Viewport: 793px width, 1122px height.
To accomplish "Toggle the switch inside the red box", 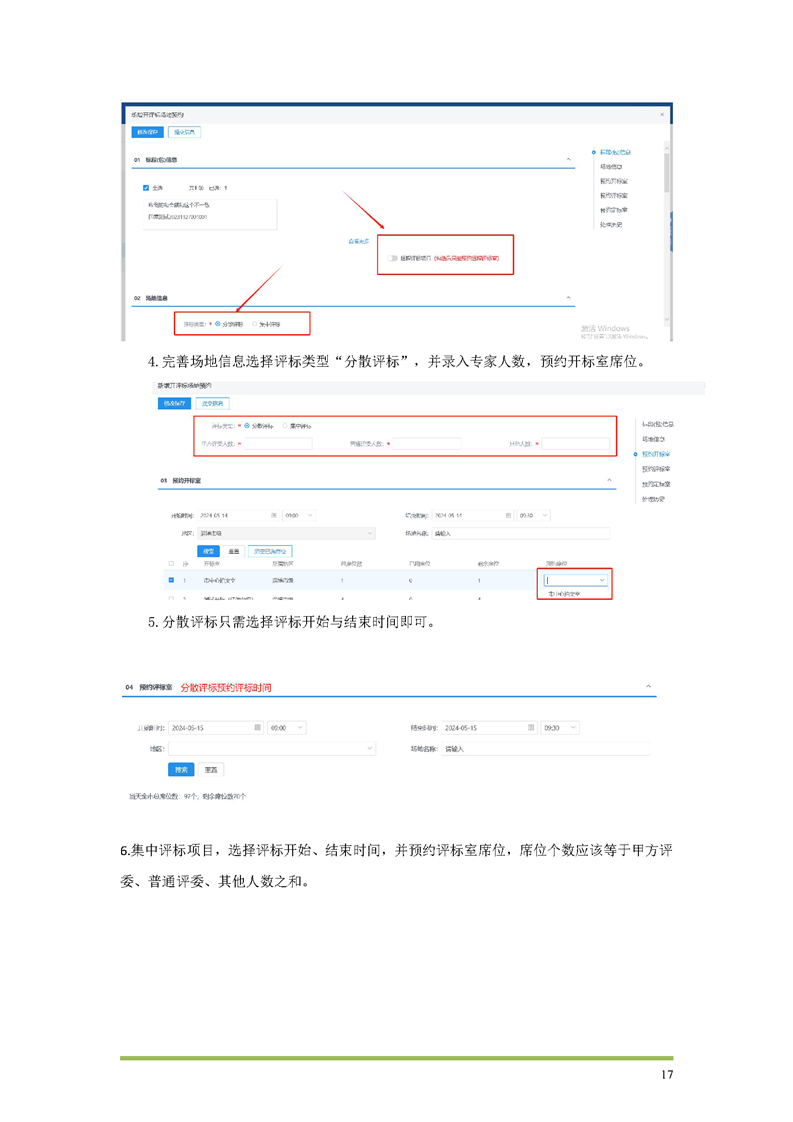I will click(x=392, y=258).
